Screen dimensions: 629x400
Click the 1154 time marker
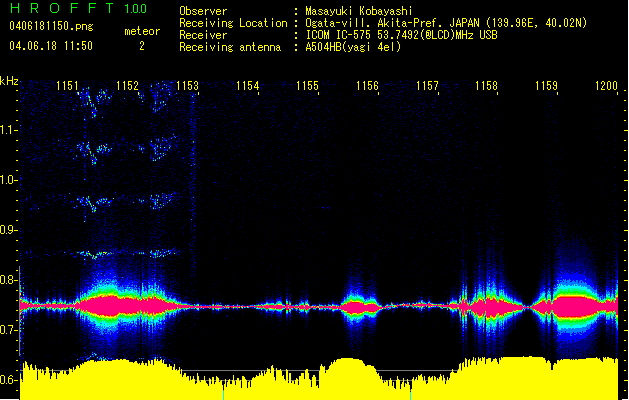coord(248,85)
